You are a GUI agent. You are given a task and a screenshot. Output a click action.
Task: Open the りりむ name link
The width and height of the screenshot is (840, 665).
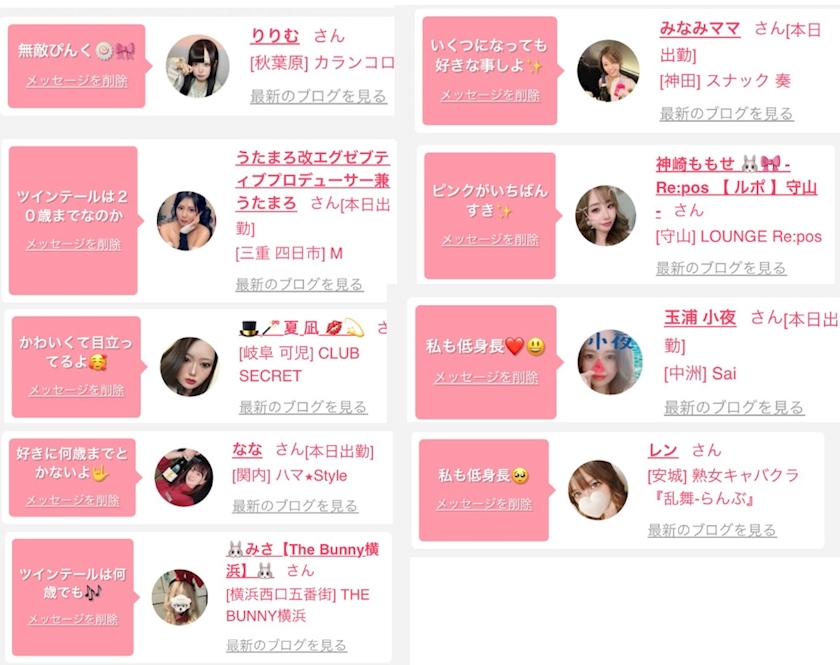(275, 36)
